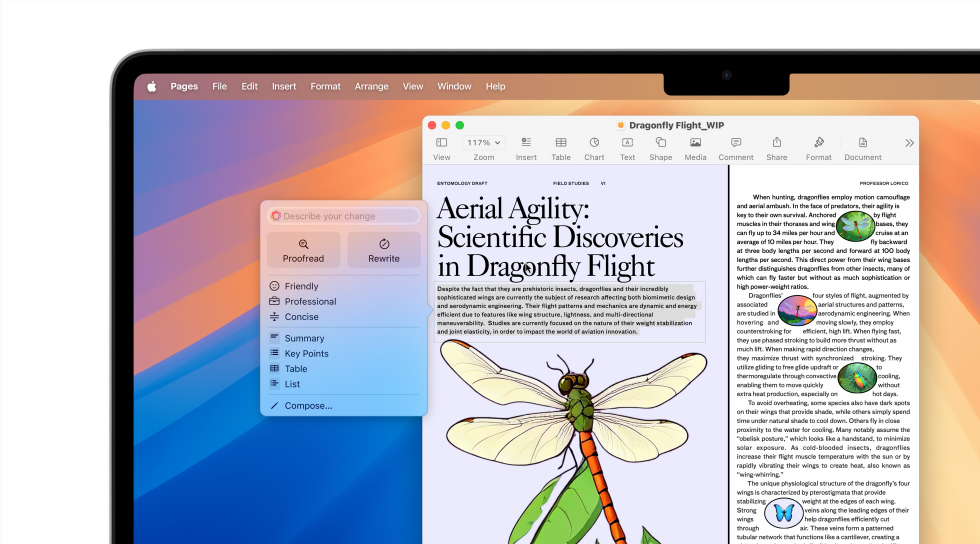Click the green beetle inline image
The height and width of the screenshot is (544, 980).
[856, 378]
